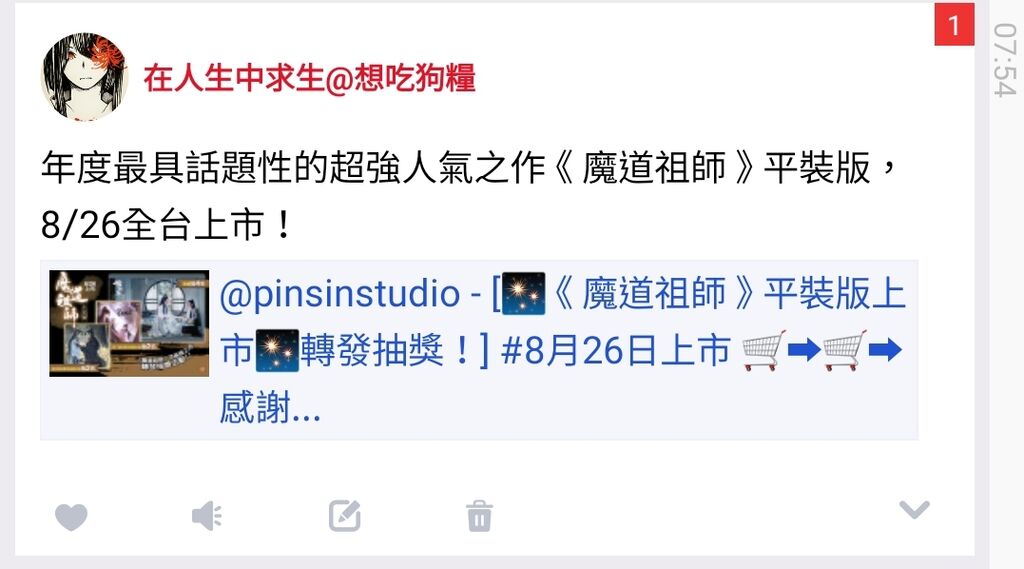This screenshot has width=1024, height=569.
Task: Open the poster's round avatar picture
Action: 84,77
